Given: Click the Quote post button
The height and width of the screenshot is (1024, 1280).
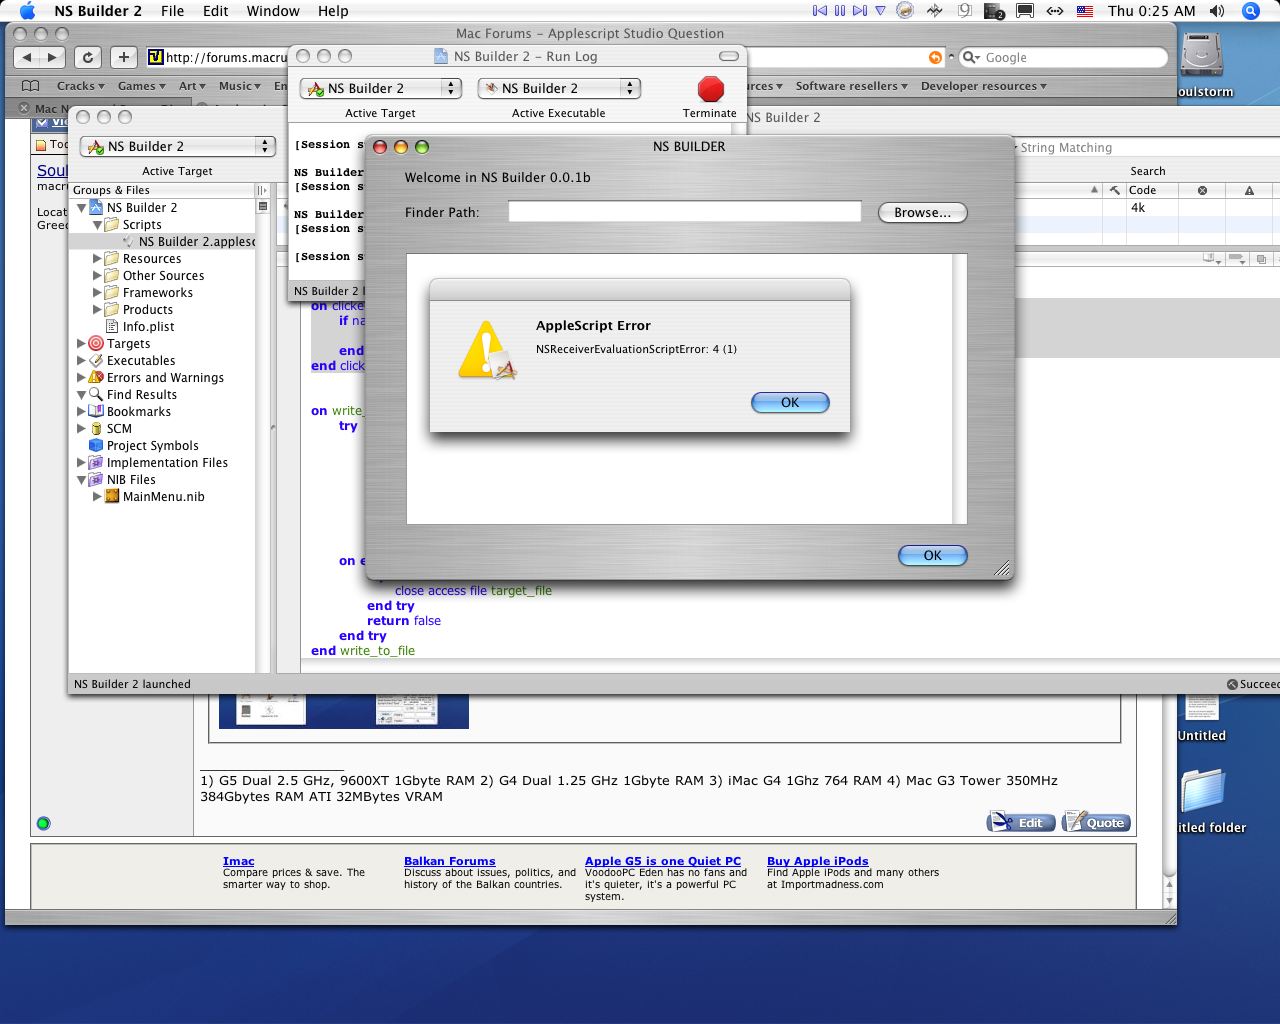Looking at the screenshot, I should pos(1096,822).
